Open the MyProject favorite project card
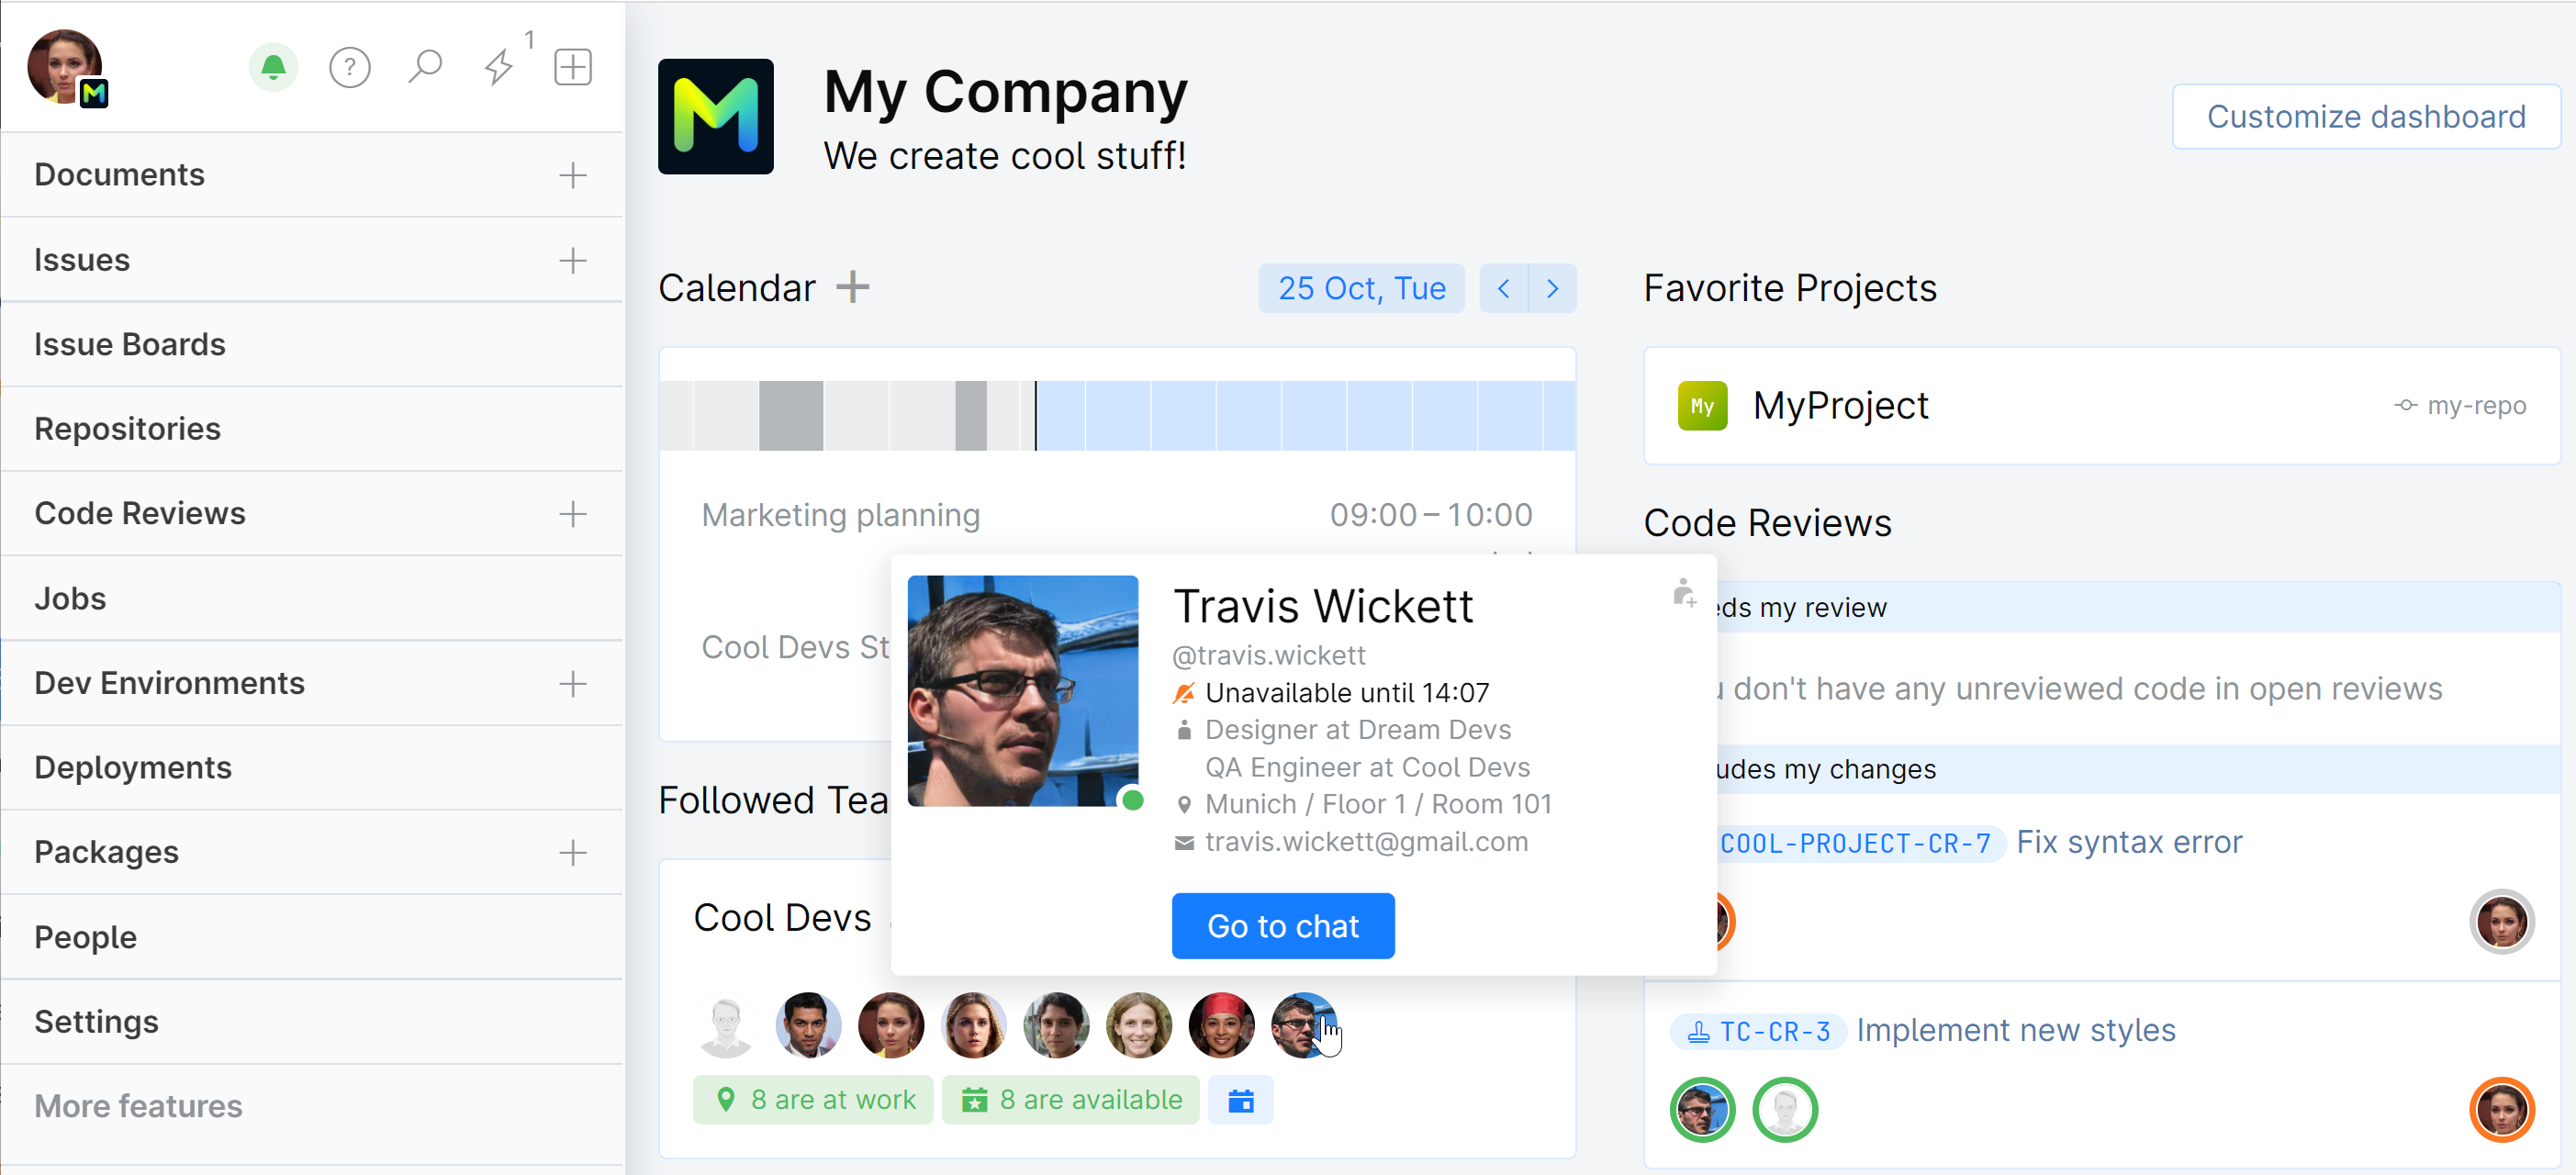This screenshot has height=1175, width=2576. coord(1840,406)
